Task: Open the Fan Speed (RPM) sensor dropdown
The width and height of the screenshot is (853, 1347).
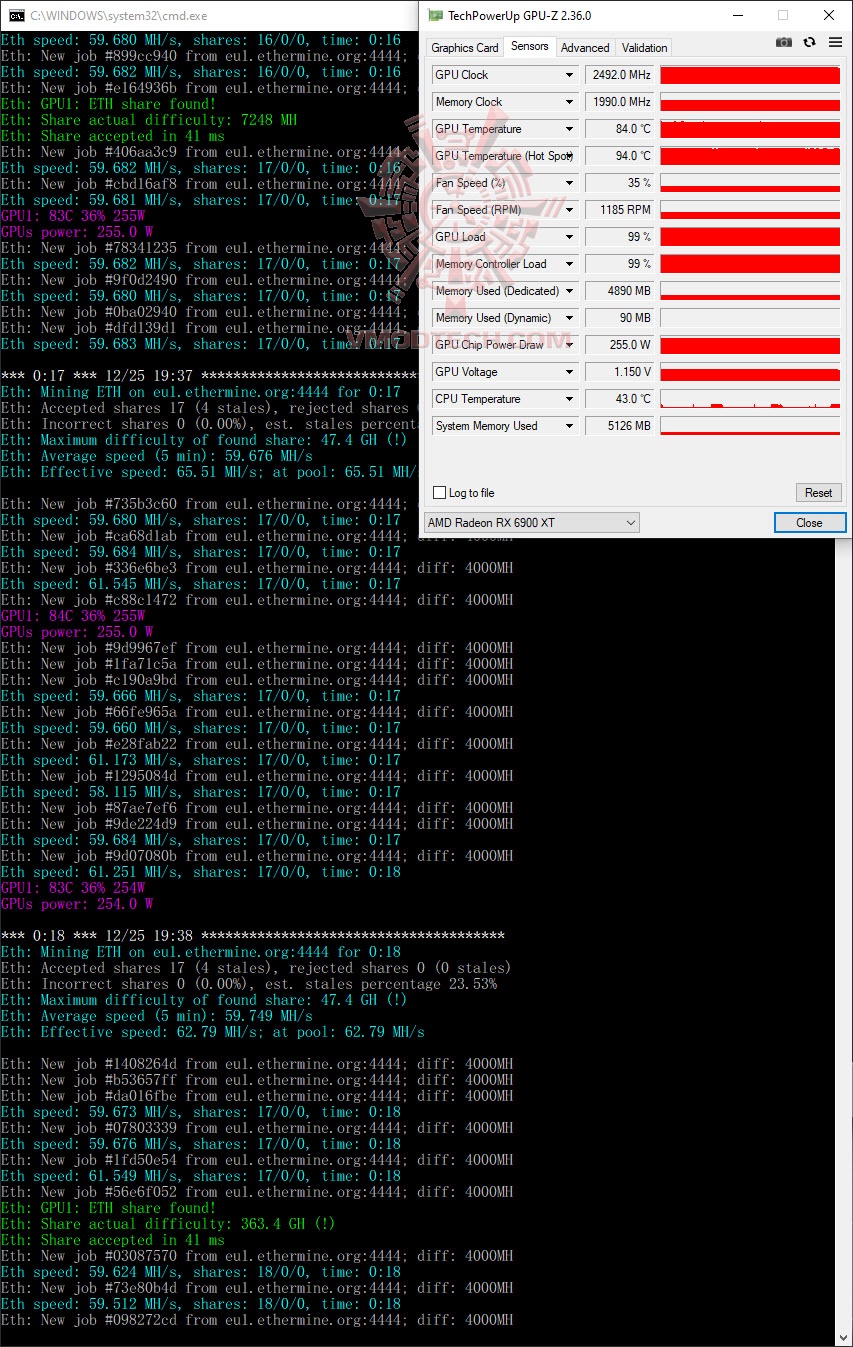Action: [x=570, y=210]
